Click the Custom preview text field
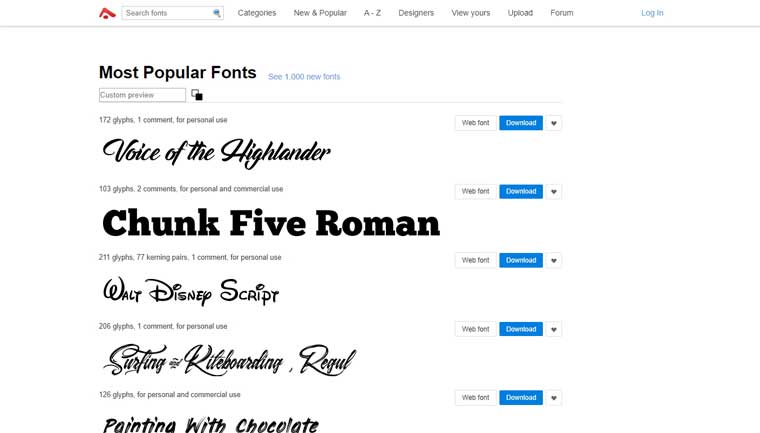This screenshot has width=760, height=433. click(x=142, y=95)
